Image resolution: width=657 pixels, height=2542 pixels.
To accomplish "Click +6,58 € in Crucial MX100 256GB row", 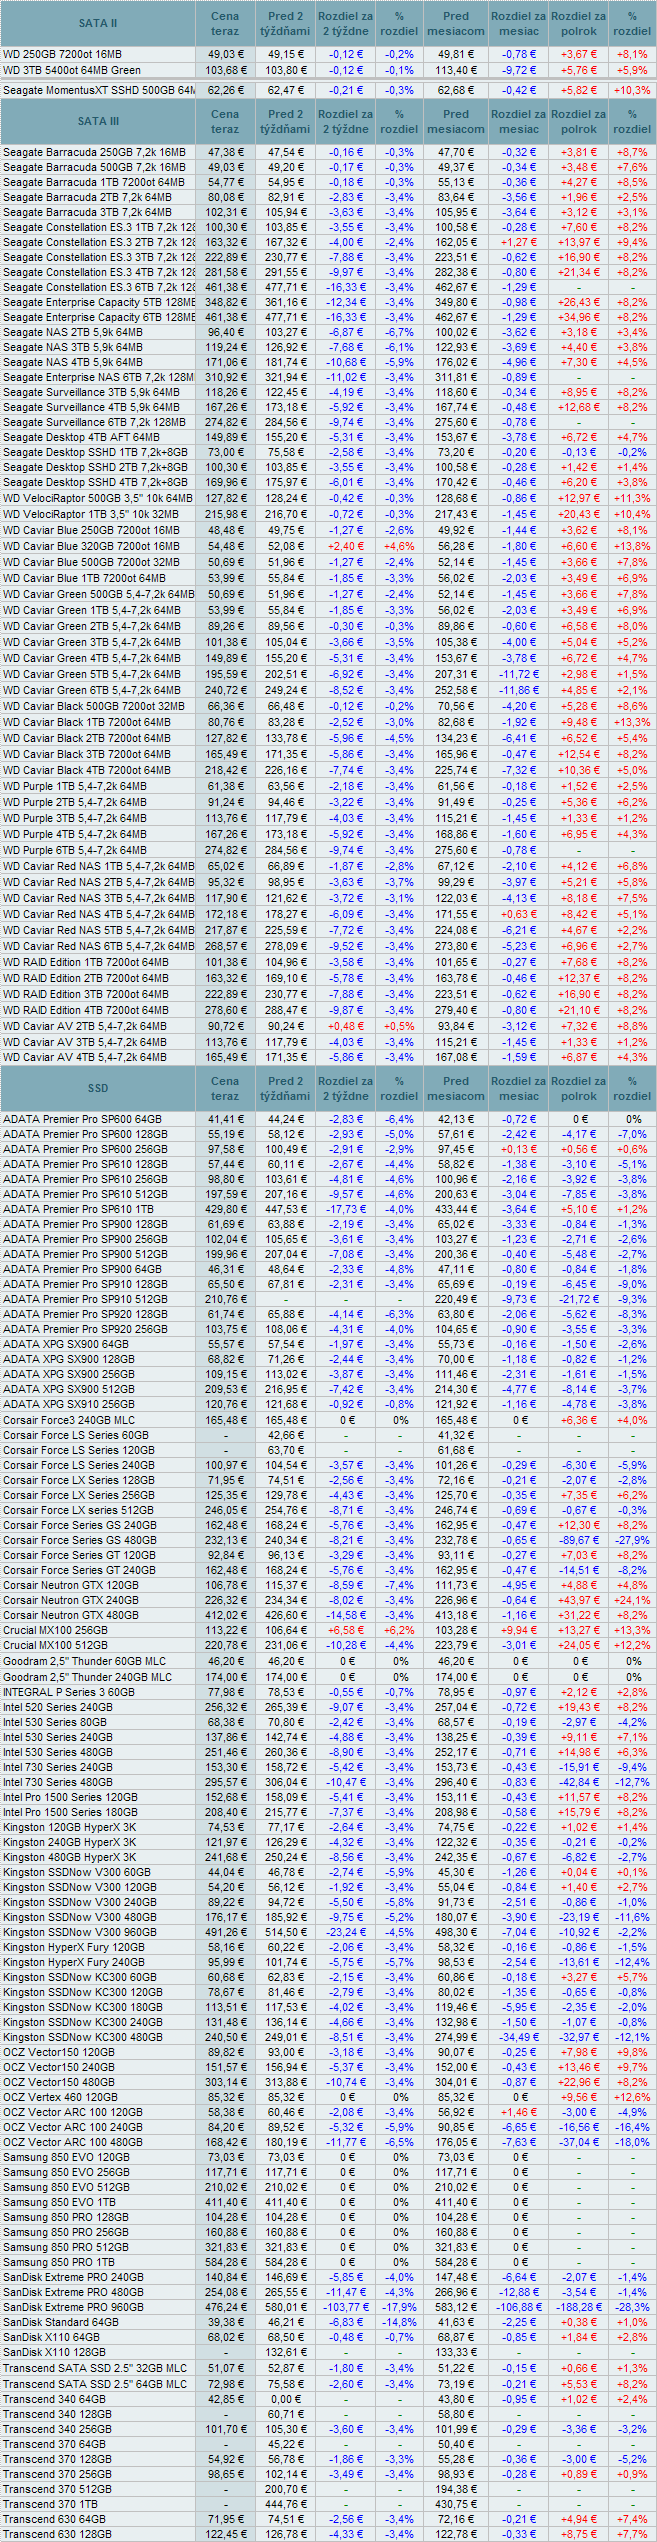I will coord(346,1631).
